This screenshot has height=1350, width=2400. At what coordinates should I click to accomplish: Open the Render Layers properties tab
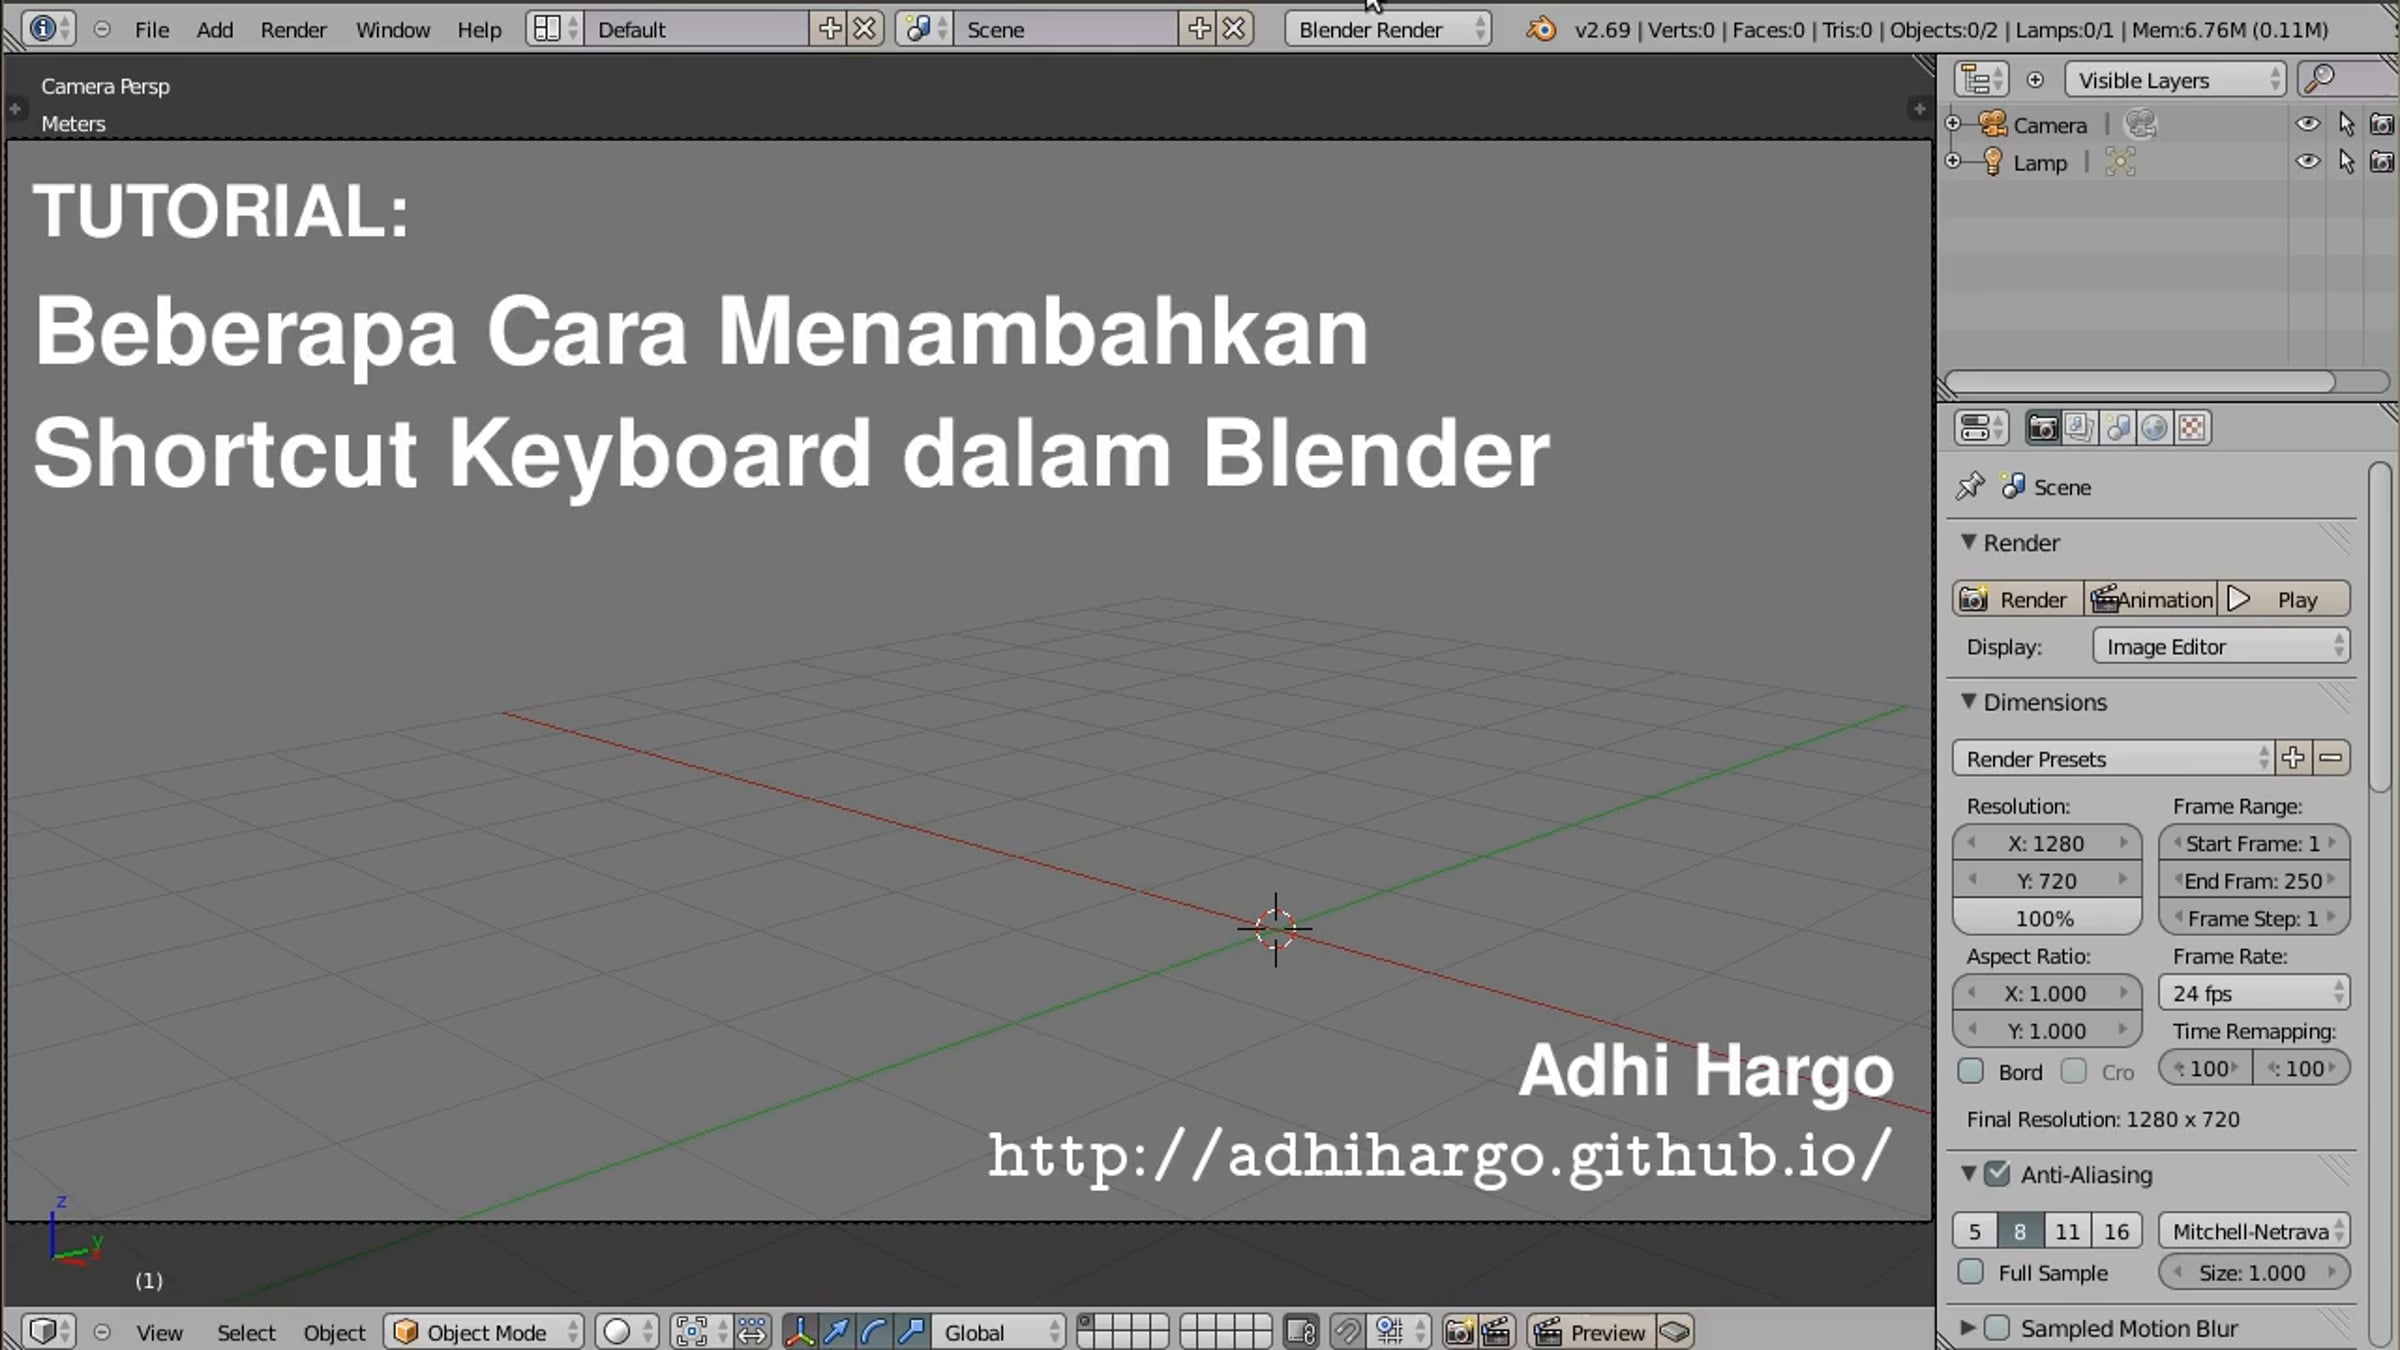pos(2079,428)
